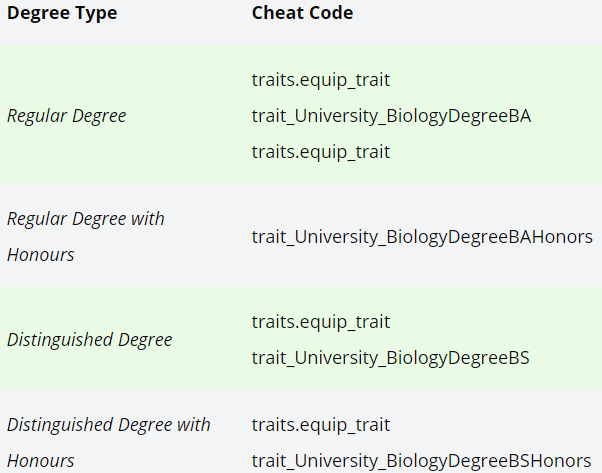
Task: Click "Honours" under "Distinguished Degree with"
Action: [x=40, y=461]
